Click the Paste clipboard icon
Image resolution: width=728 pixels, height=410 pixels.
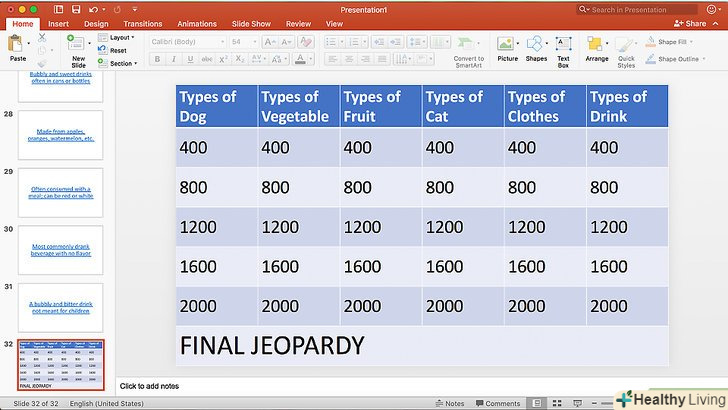click(15, 44)
